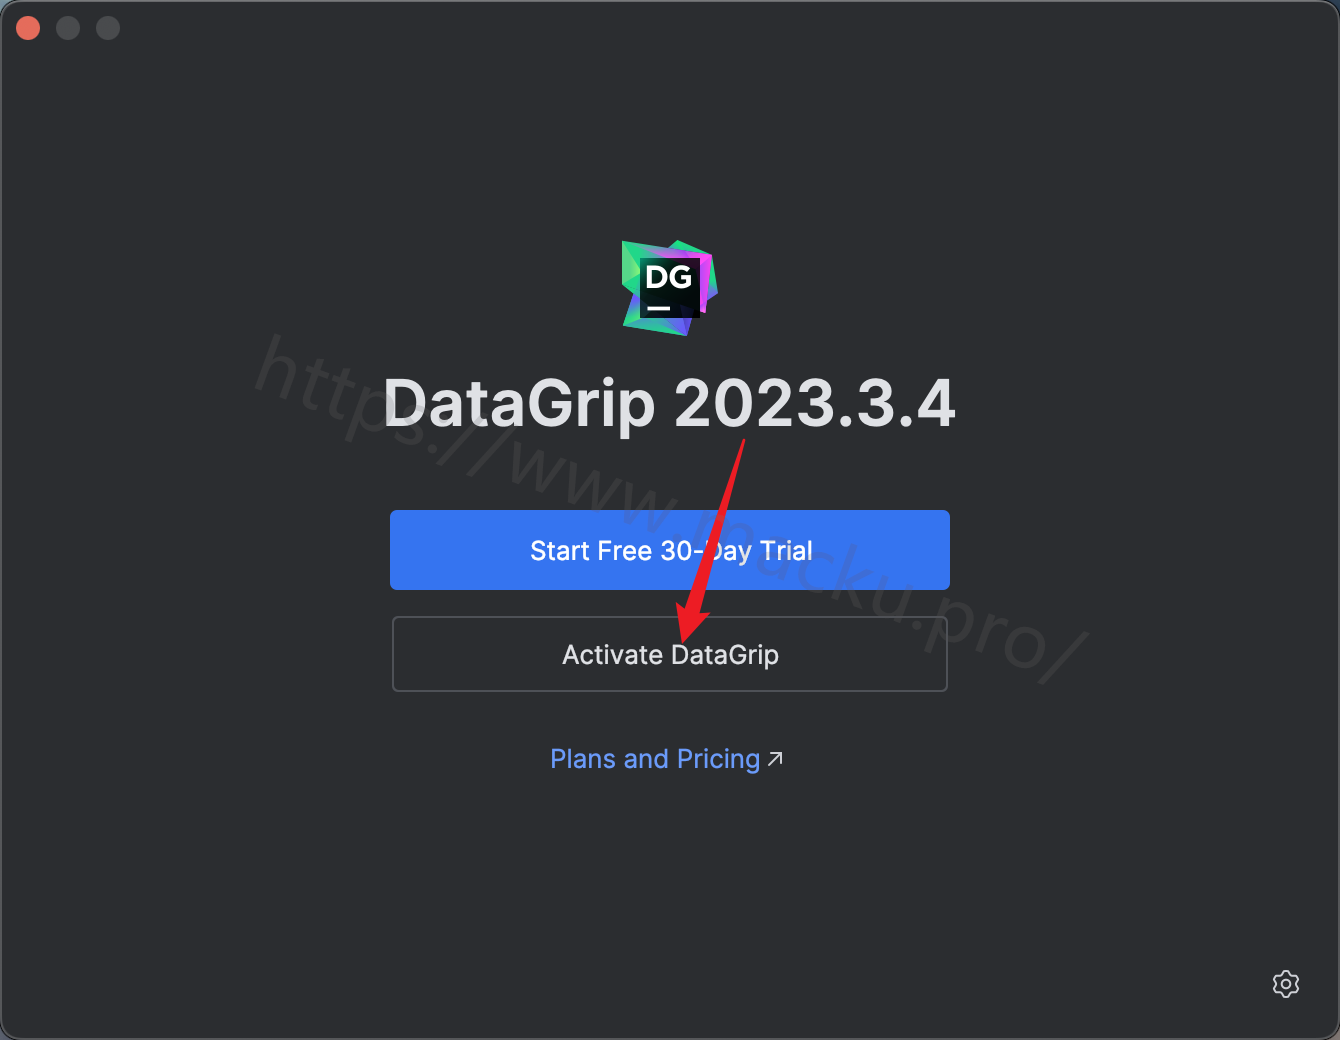Viewport: 1340px width, 1040px height.
Task: Choose Activate DataGrip to enter a license
Action: coord(670,654)
